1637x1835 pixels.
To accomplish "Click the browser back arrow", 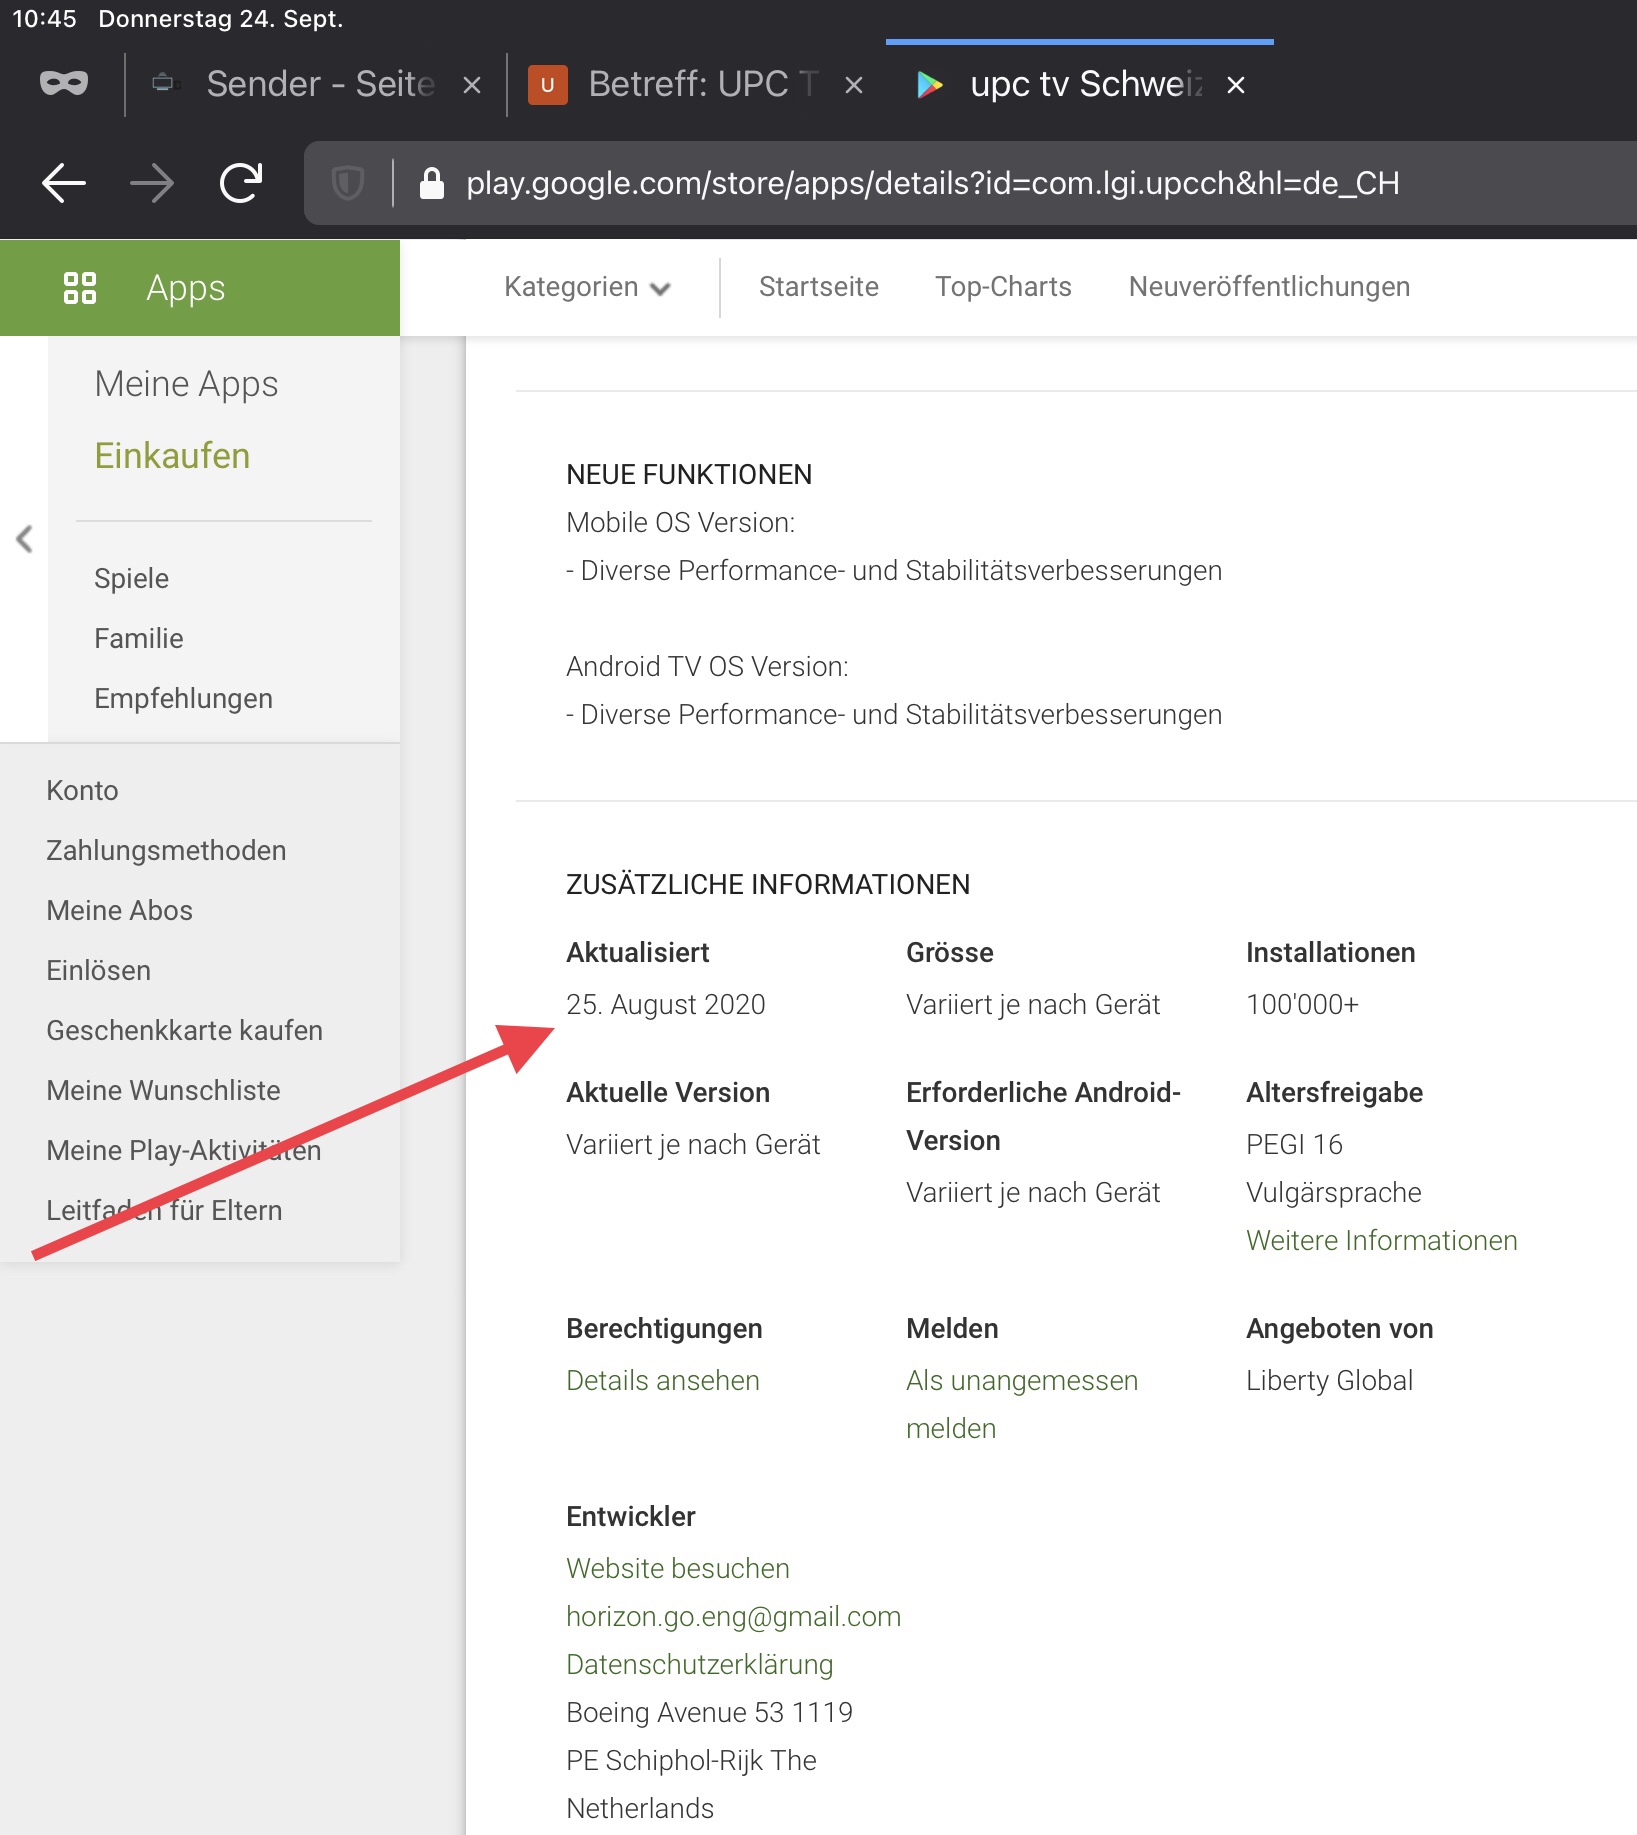I will 64,183.
